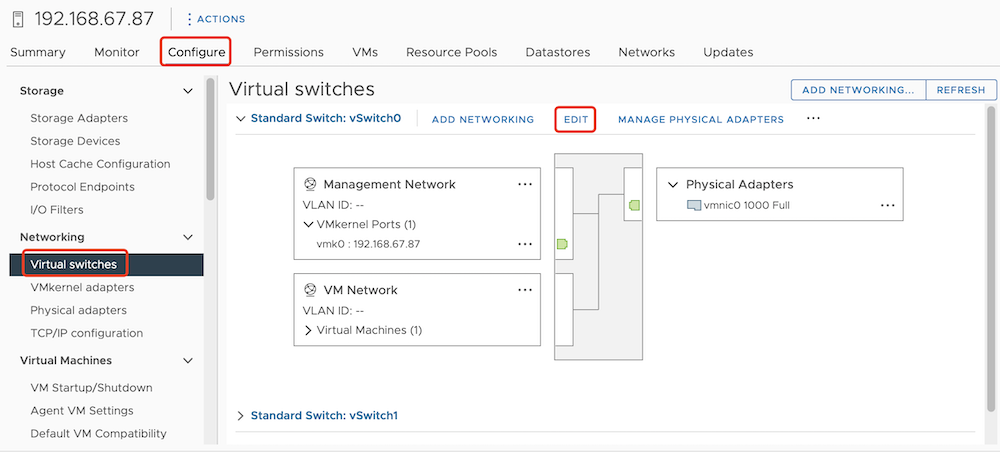
Task: Open the ACTIONS dropdown menu
Action: tap(216, 19)
